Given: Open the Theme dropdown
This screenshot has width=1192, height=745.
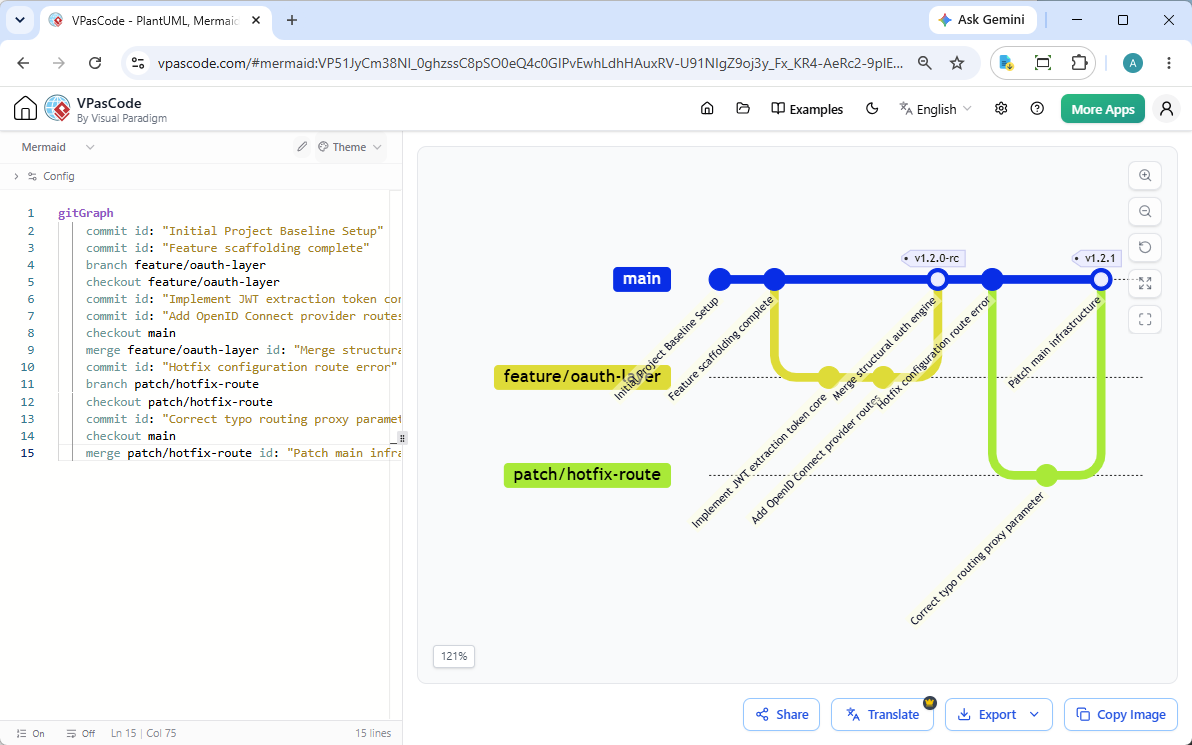Looking at the screenshot, I should point(350,147).
